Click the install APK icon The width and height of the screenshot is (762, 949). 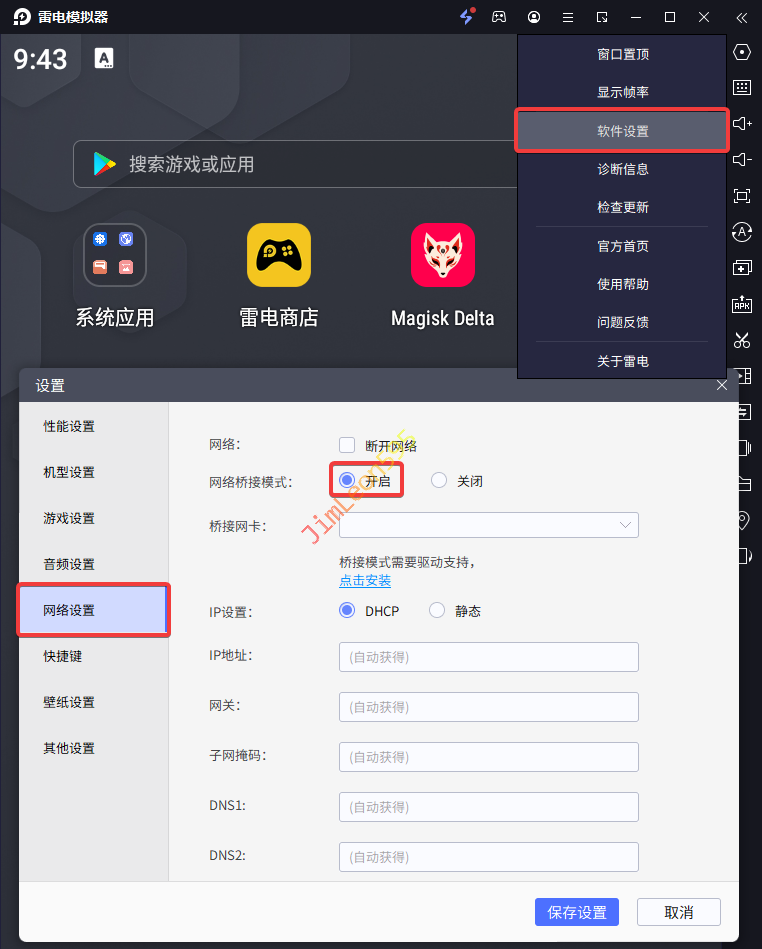(741, 304)
